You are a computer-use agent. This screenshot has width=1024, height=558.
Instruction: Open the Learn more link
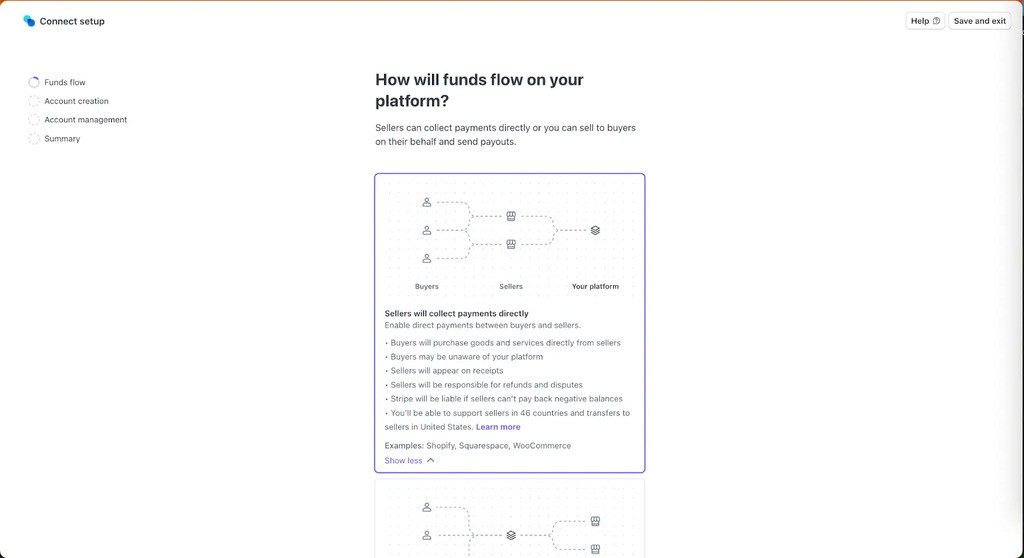tap(498, 427)
